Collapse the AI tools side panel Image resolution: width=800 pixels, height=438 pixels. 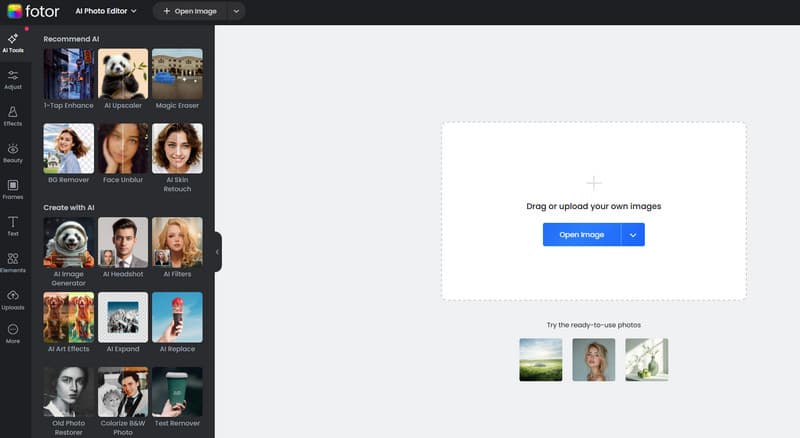tap(217, 252)
